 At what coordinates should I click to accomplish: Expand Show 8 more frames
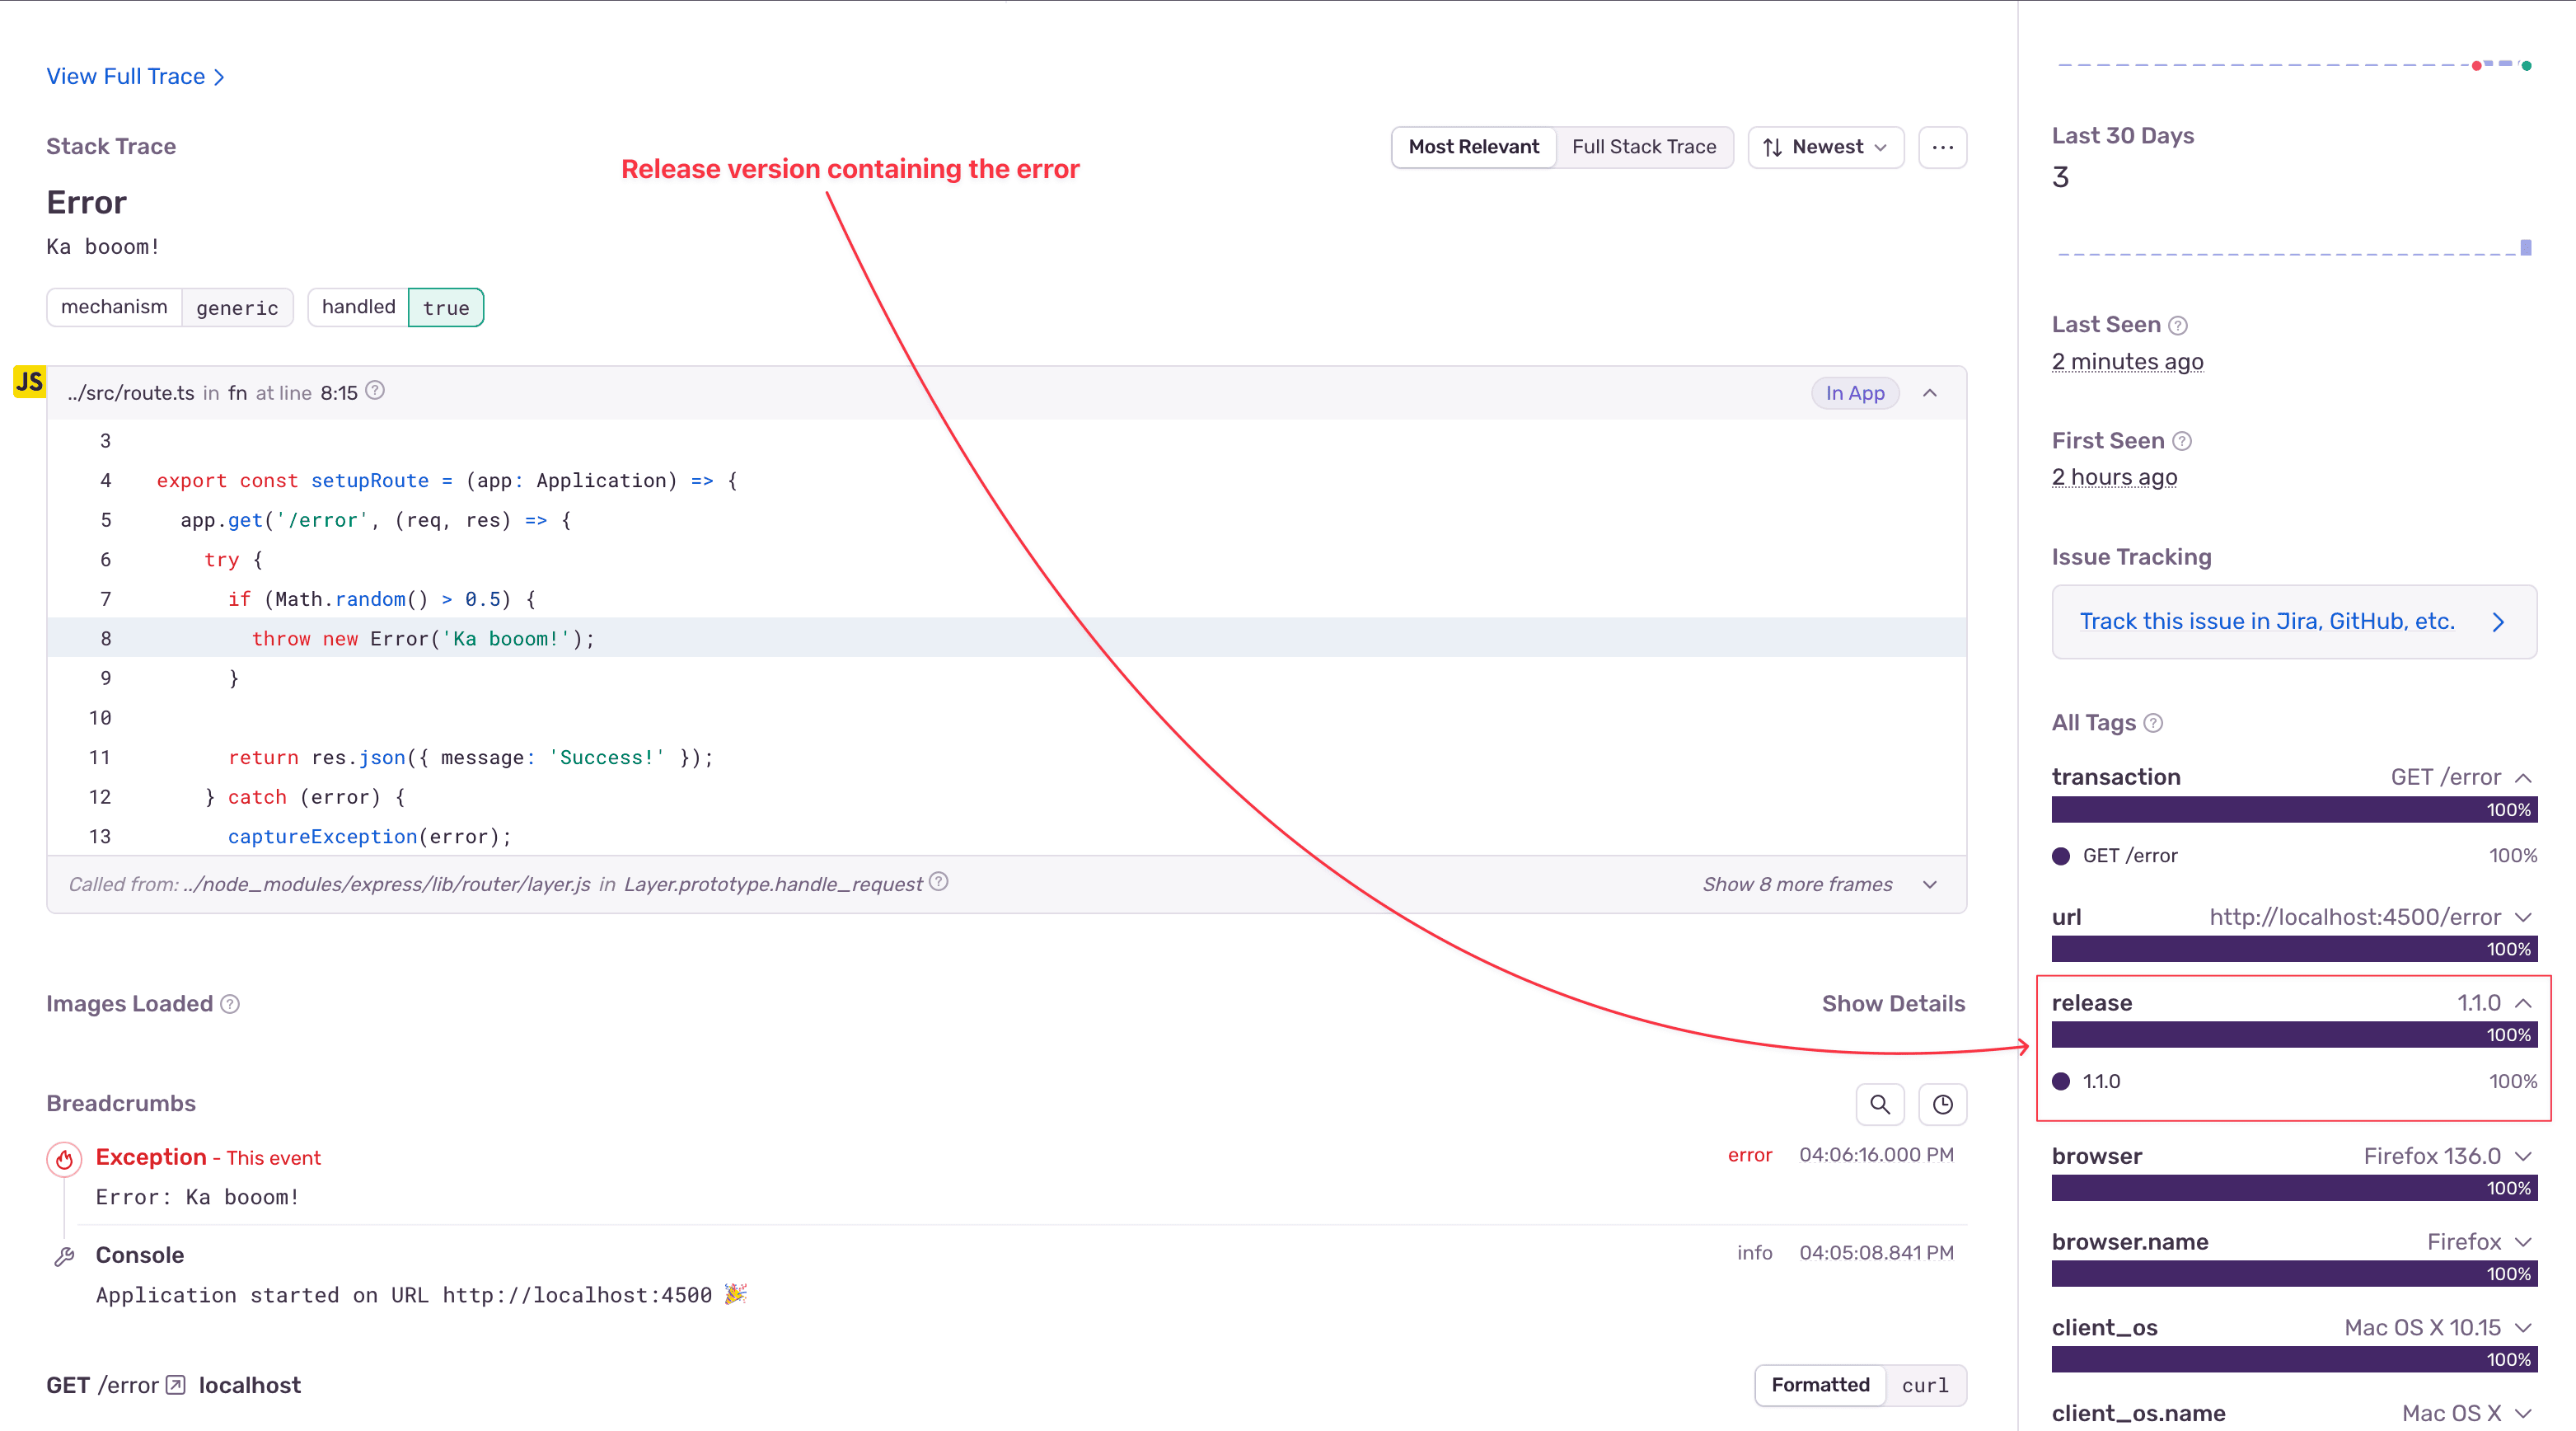tap(1797, 883)
